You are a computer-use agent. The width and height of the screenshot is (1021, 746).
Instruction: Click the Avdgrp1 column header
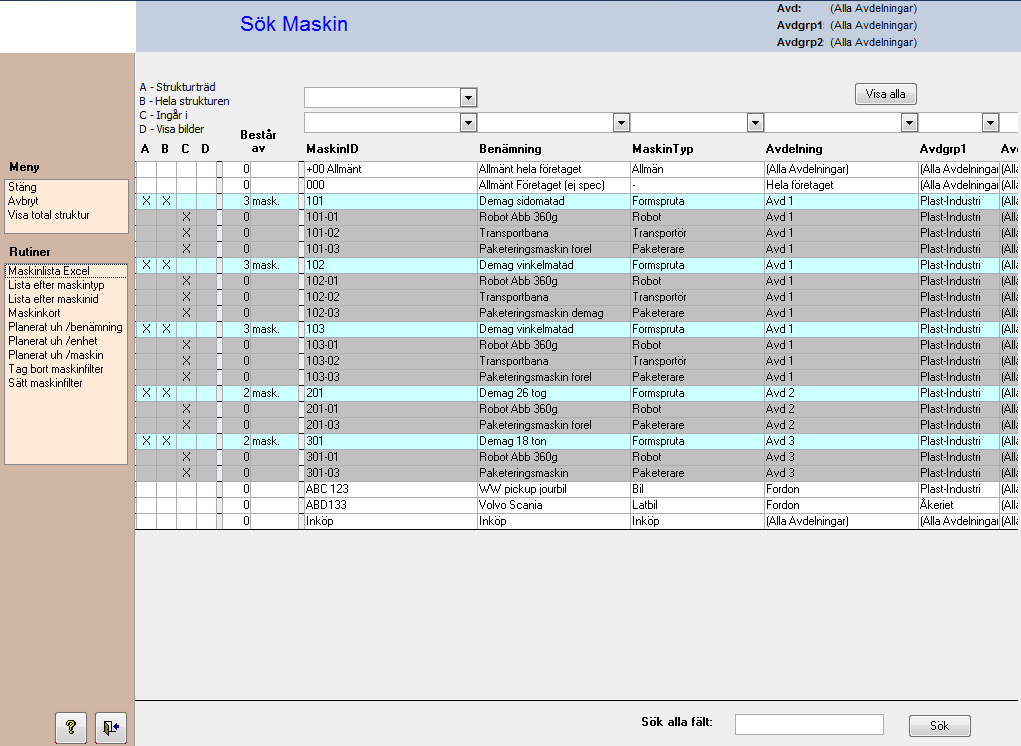[943, 149]
